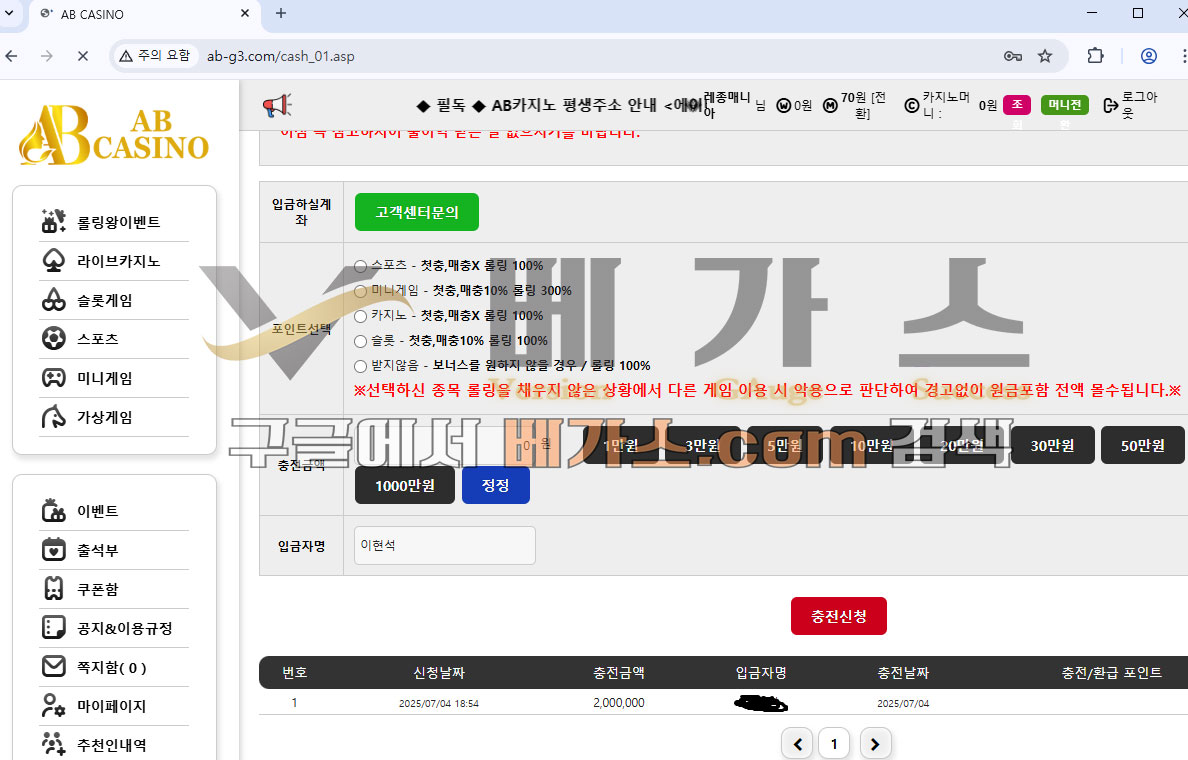Open the virtual game horse icon
The width and height of the screenshot is (1188, 760).
tap(53, 417)
